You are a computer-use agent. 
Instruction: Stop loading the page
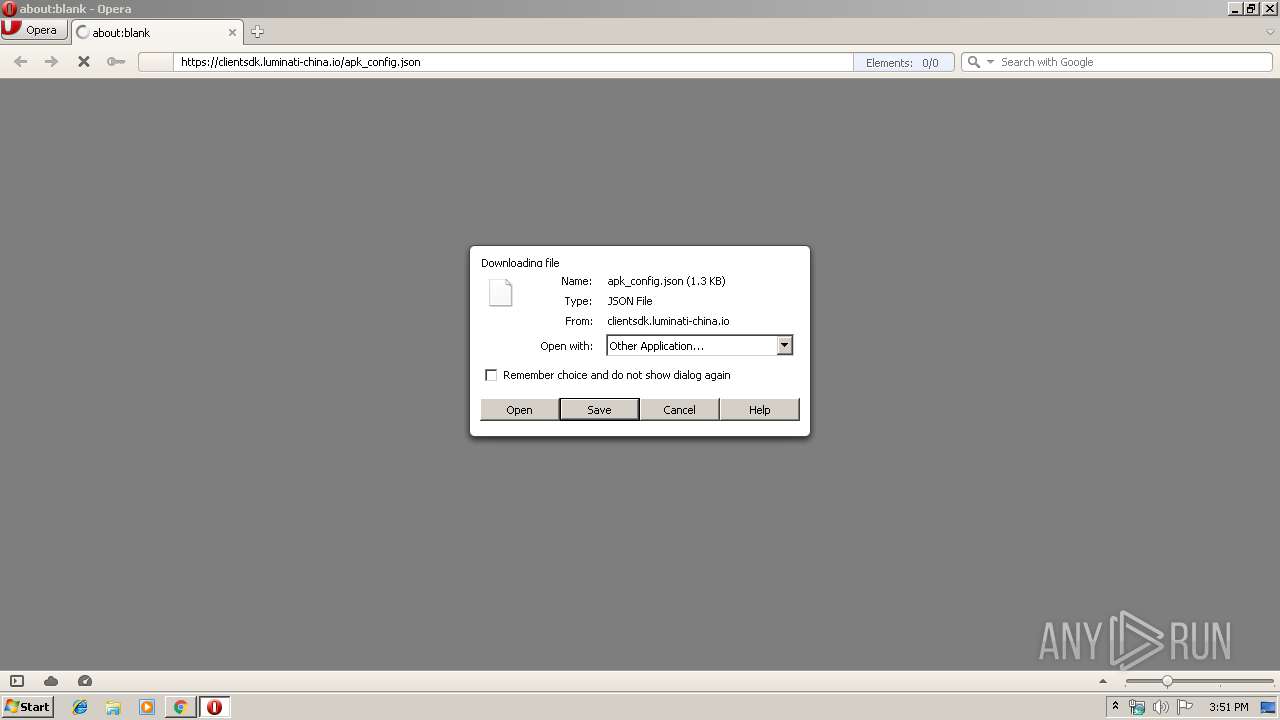[84, 62]
